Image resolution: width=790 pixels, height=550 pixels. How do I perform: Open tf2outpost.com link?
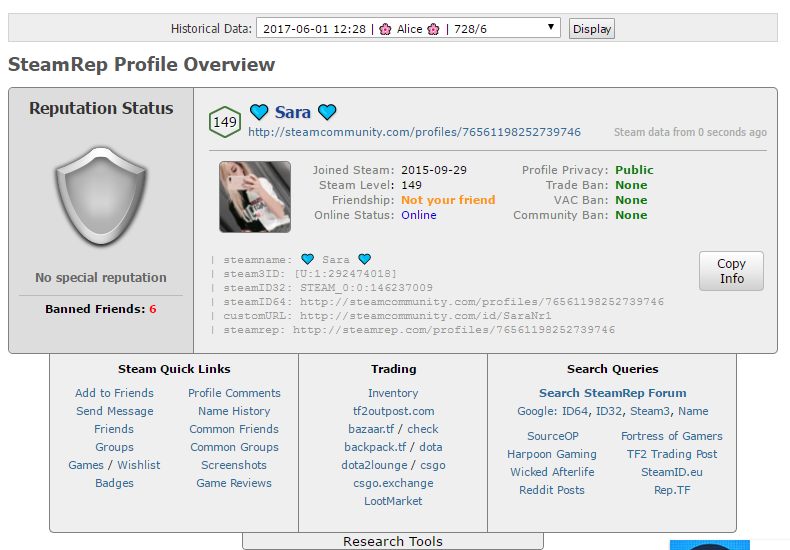pos(393,411)
